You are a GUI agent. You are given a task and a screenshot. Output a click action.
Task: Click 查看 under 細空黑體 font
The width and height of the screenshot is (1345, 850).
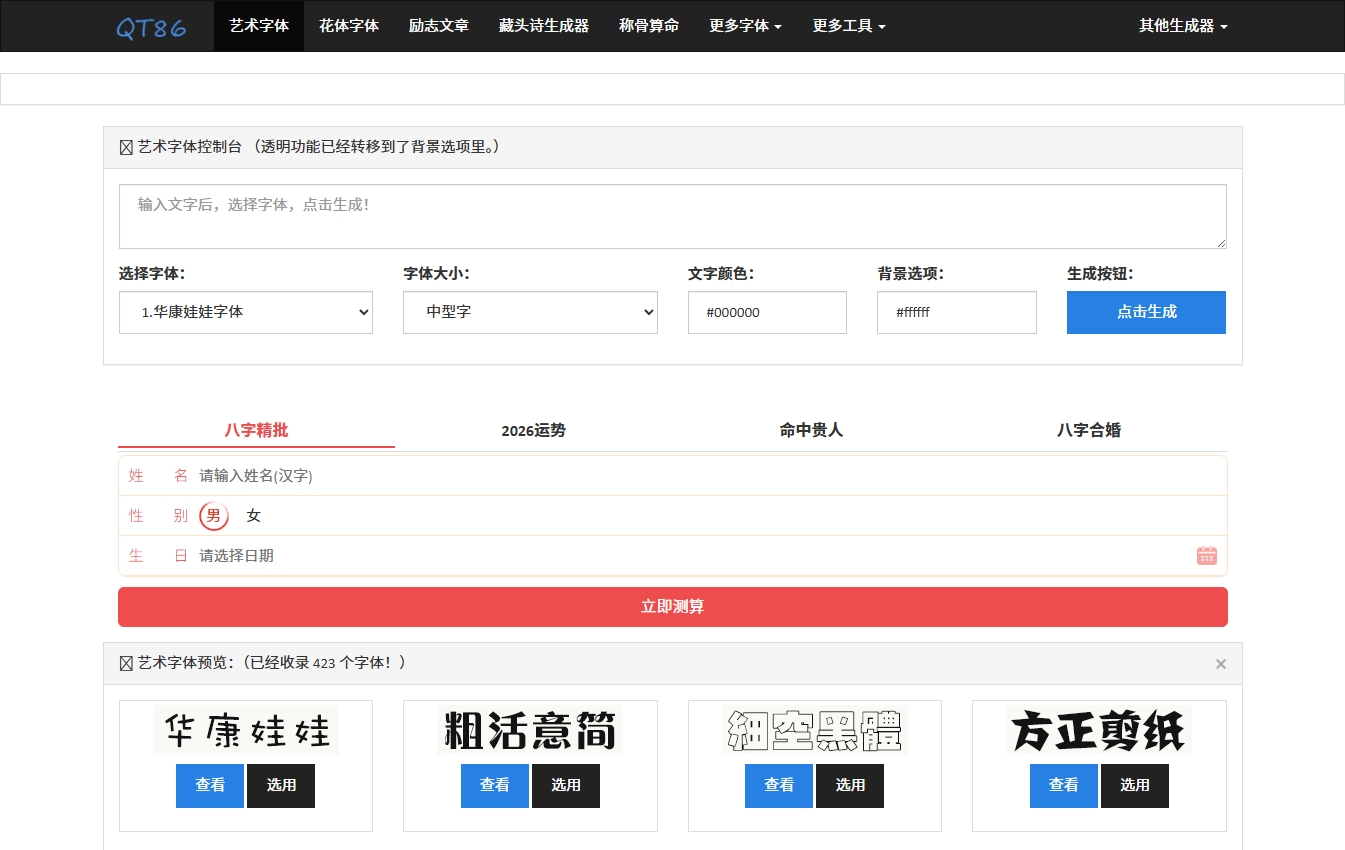(x=779, y=786)
